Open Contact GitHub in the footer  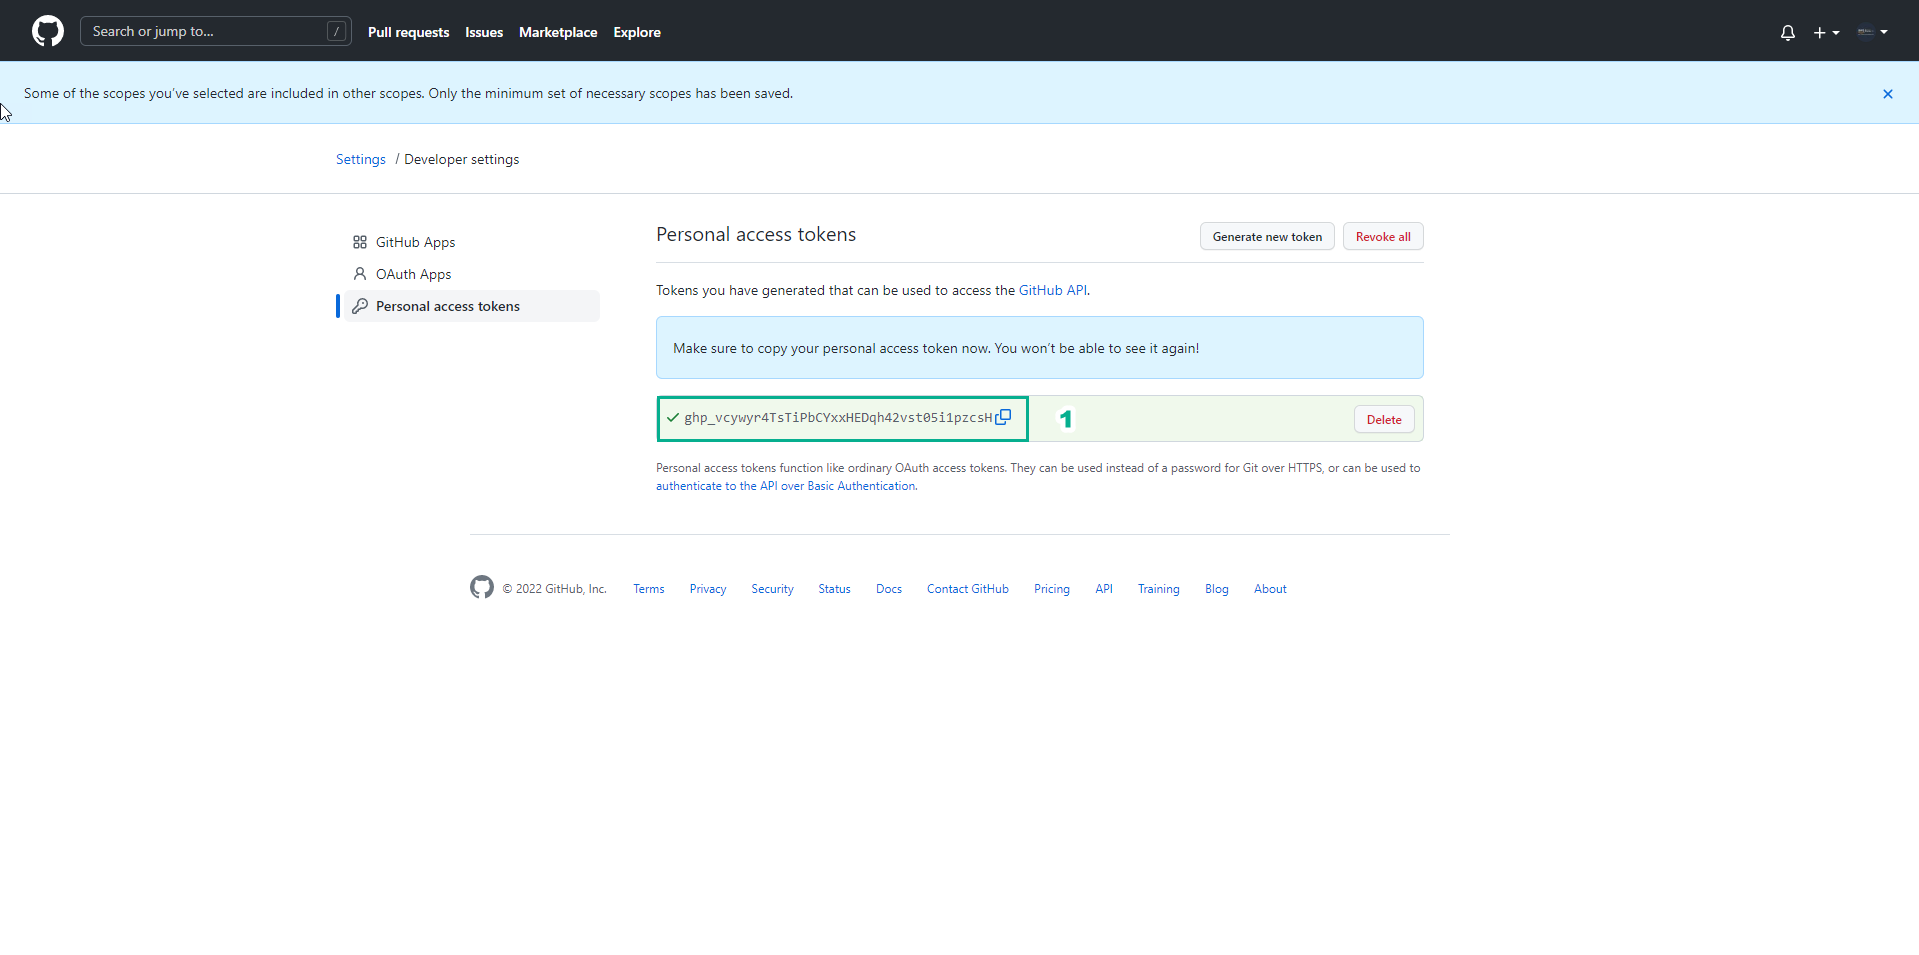coord(968,589)
